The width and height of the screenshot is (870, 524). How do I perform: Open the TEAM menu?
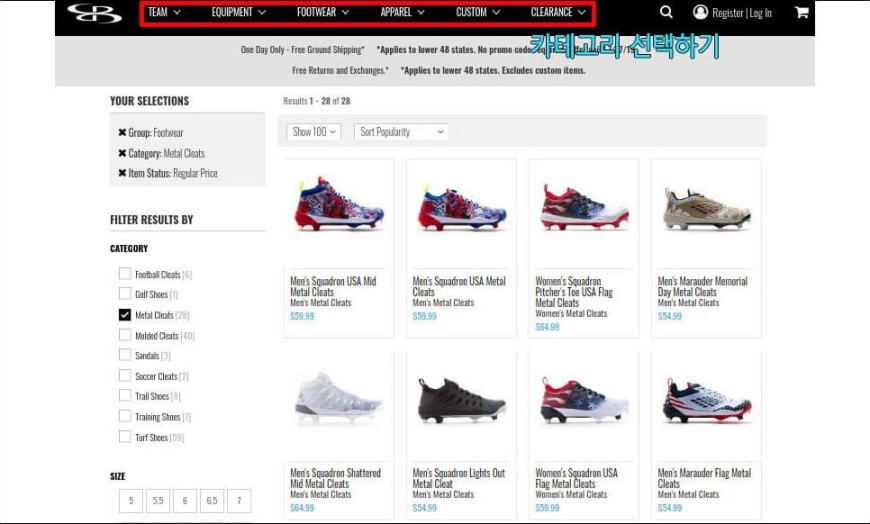164,12
